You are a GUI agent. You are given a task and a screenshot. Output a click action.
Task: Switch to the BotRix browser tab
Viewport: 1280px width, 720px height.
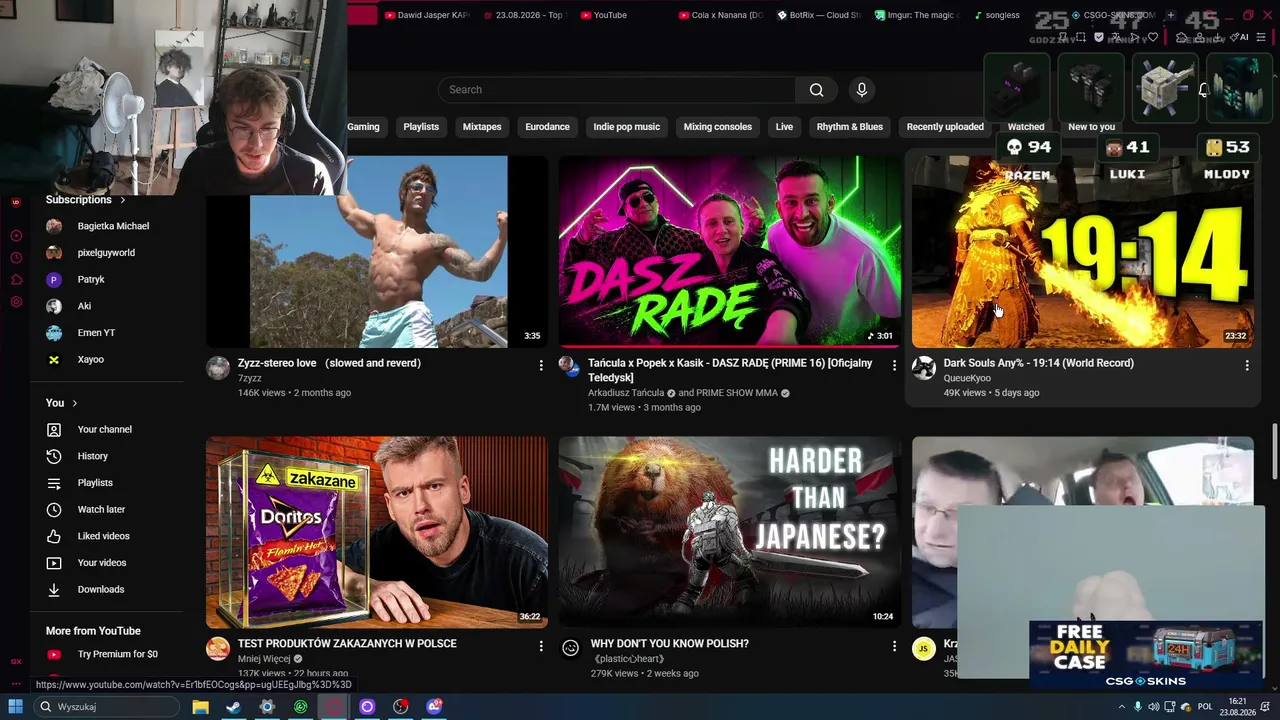click(x=818, y=15)
